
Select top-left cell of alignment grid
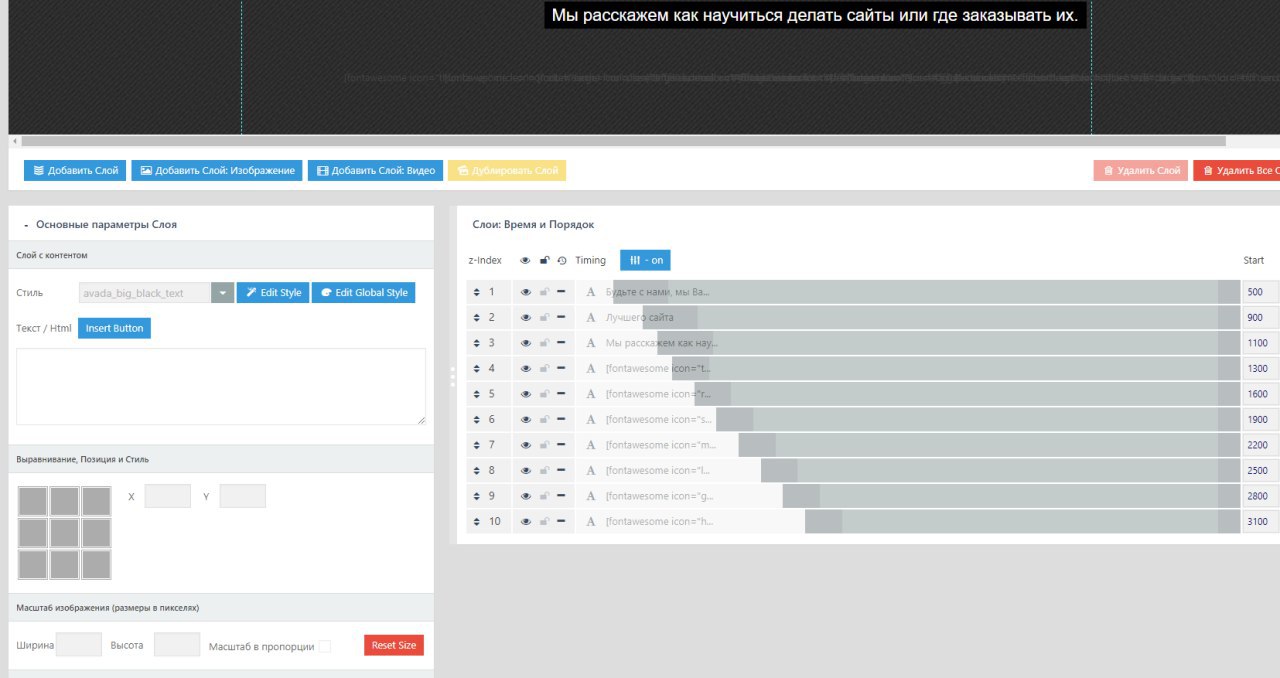33,501
